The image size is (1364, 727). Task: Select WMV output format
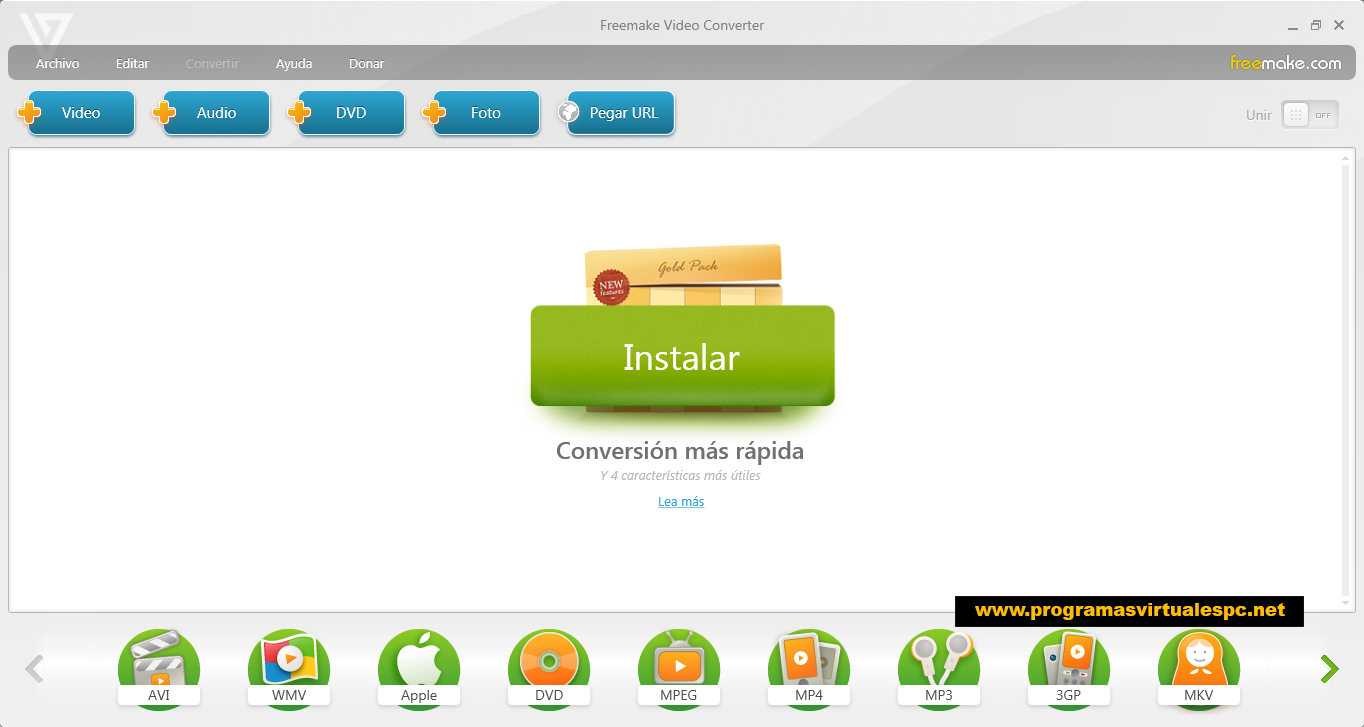pos(289,668)
